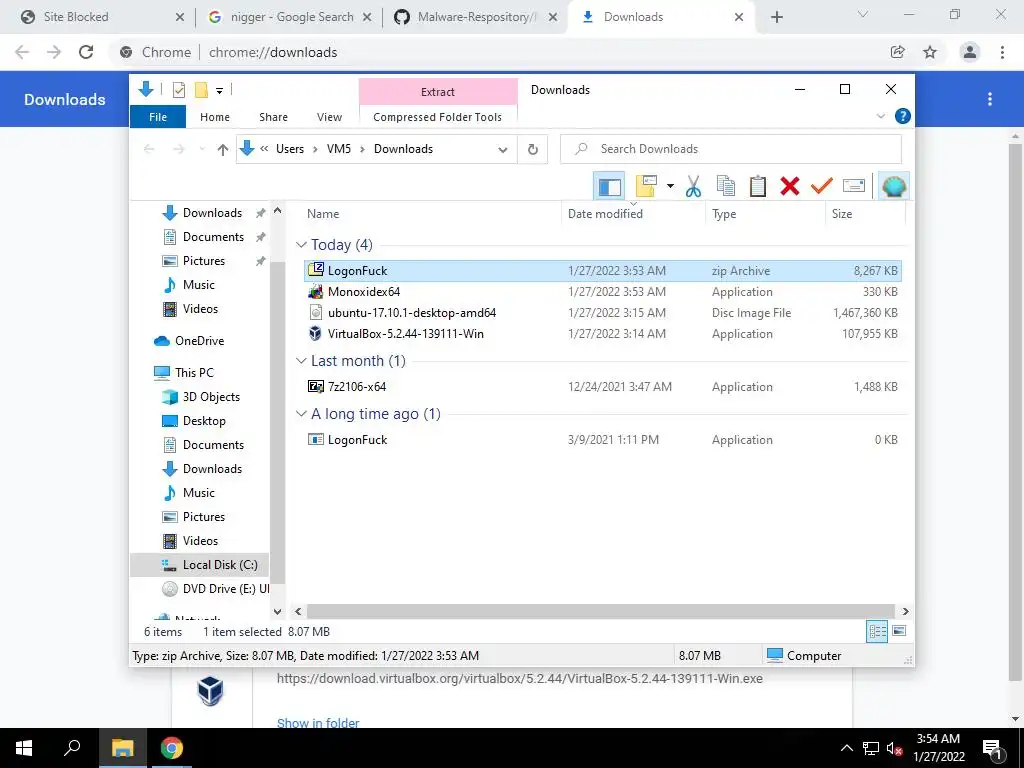
Task: Open the notification center icon
Action: (992, 748)
